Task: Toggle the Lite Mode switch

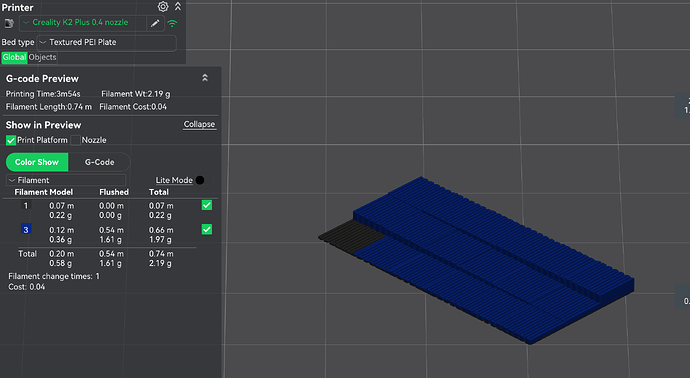Action: tap(204, 180)
